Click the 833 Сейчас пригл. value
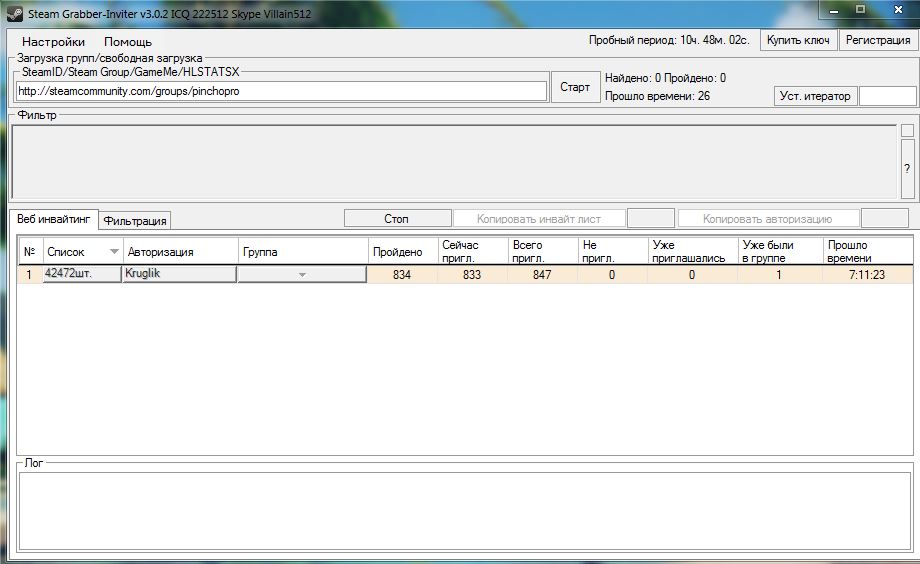 (472, 275)
